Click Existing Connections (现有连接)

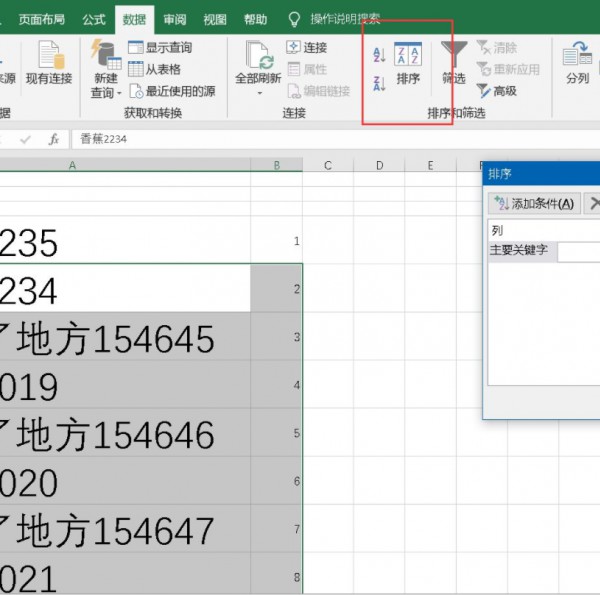49,63
